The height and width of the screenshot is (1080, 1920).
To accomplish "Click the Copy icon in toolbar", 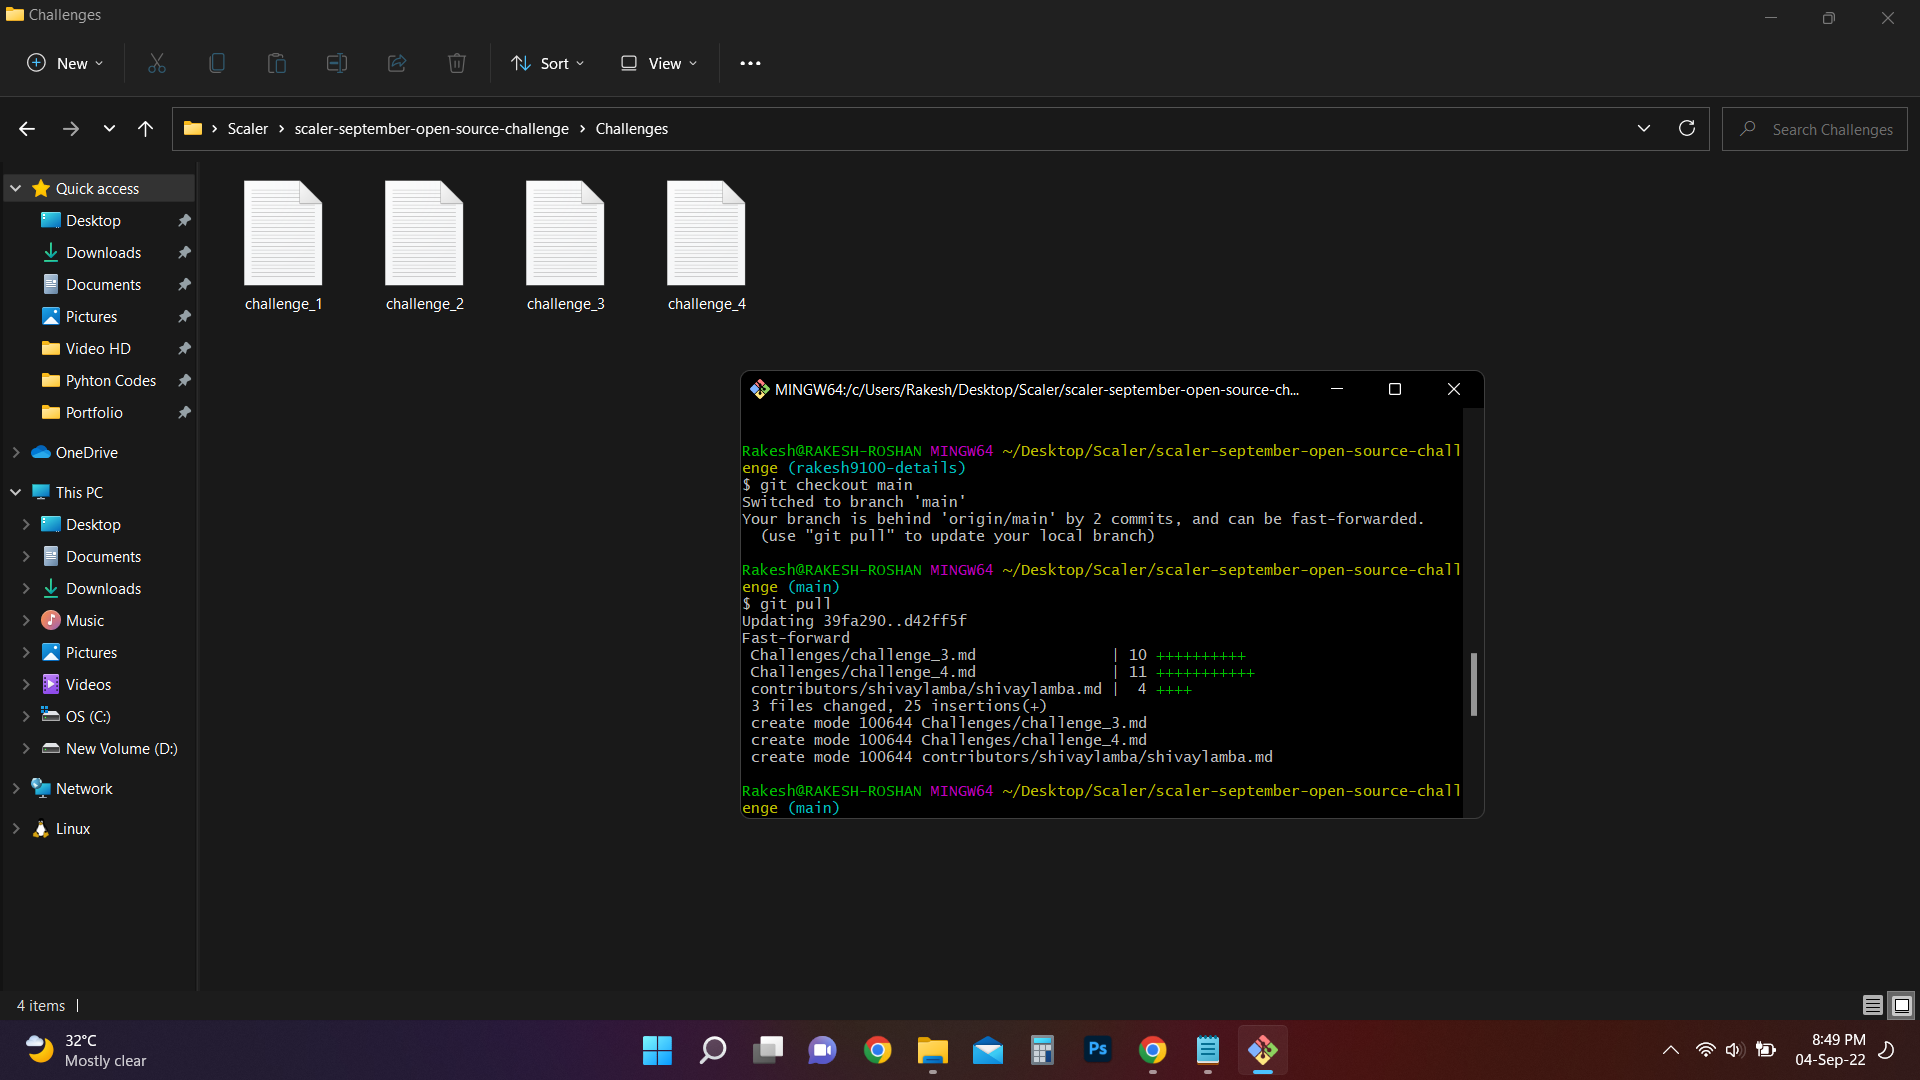I will 217,63.
